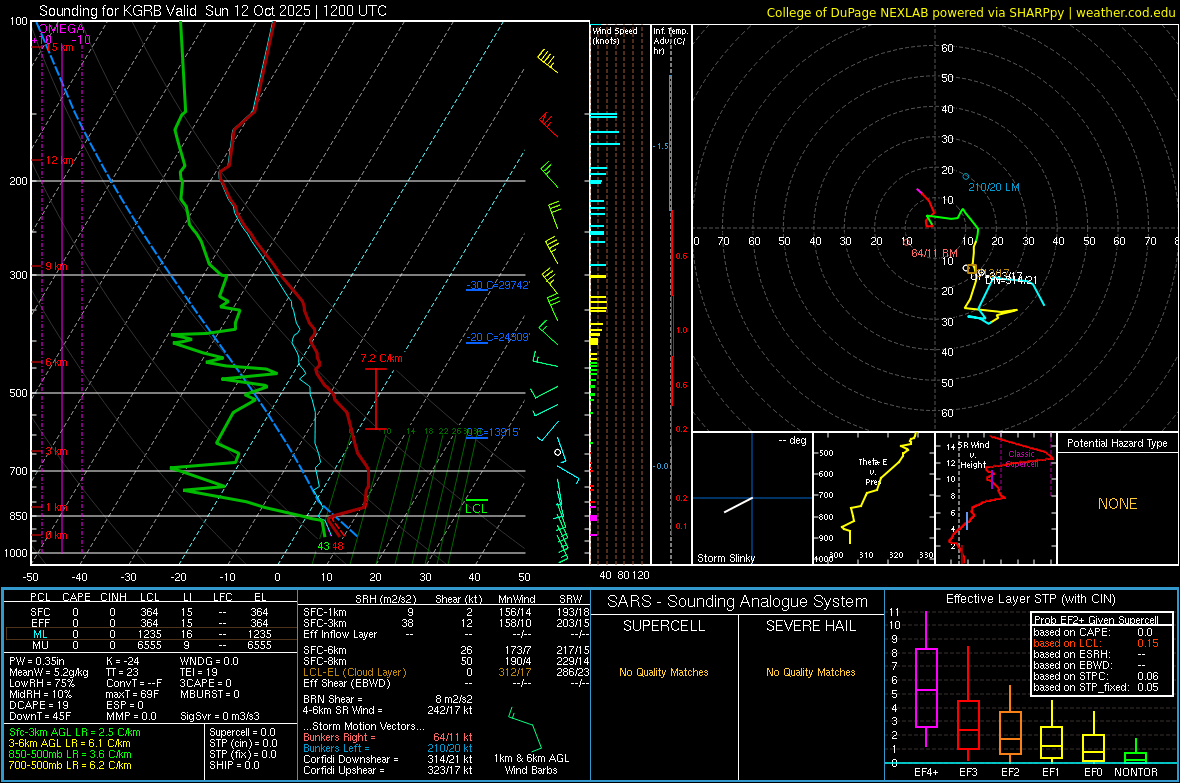Click the SR Wind v. Height label
Image resolution: width=1180 pixels, height=783 pixels.
click(x=973, y=455)
